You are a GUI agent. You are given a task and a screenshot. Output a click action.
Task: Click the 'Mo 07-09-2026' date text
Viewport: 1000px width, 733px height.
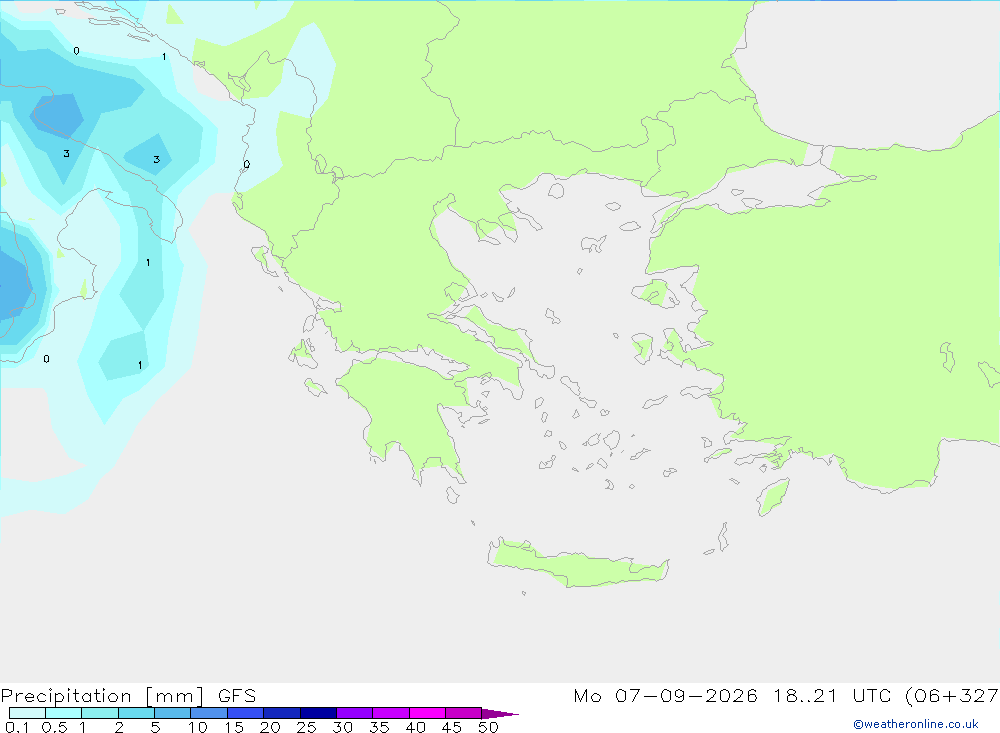[x=665, y=696]
